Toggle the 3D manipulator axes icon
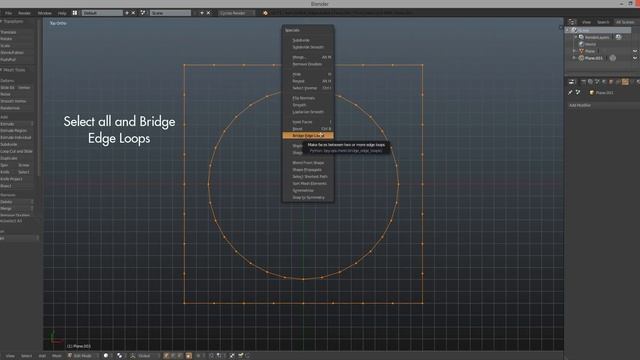The width and height of the screenshot is (640, 360). (133, 356)
